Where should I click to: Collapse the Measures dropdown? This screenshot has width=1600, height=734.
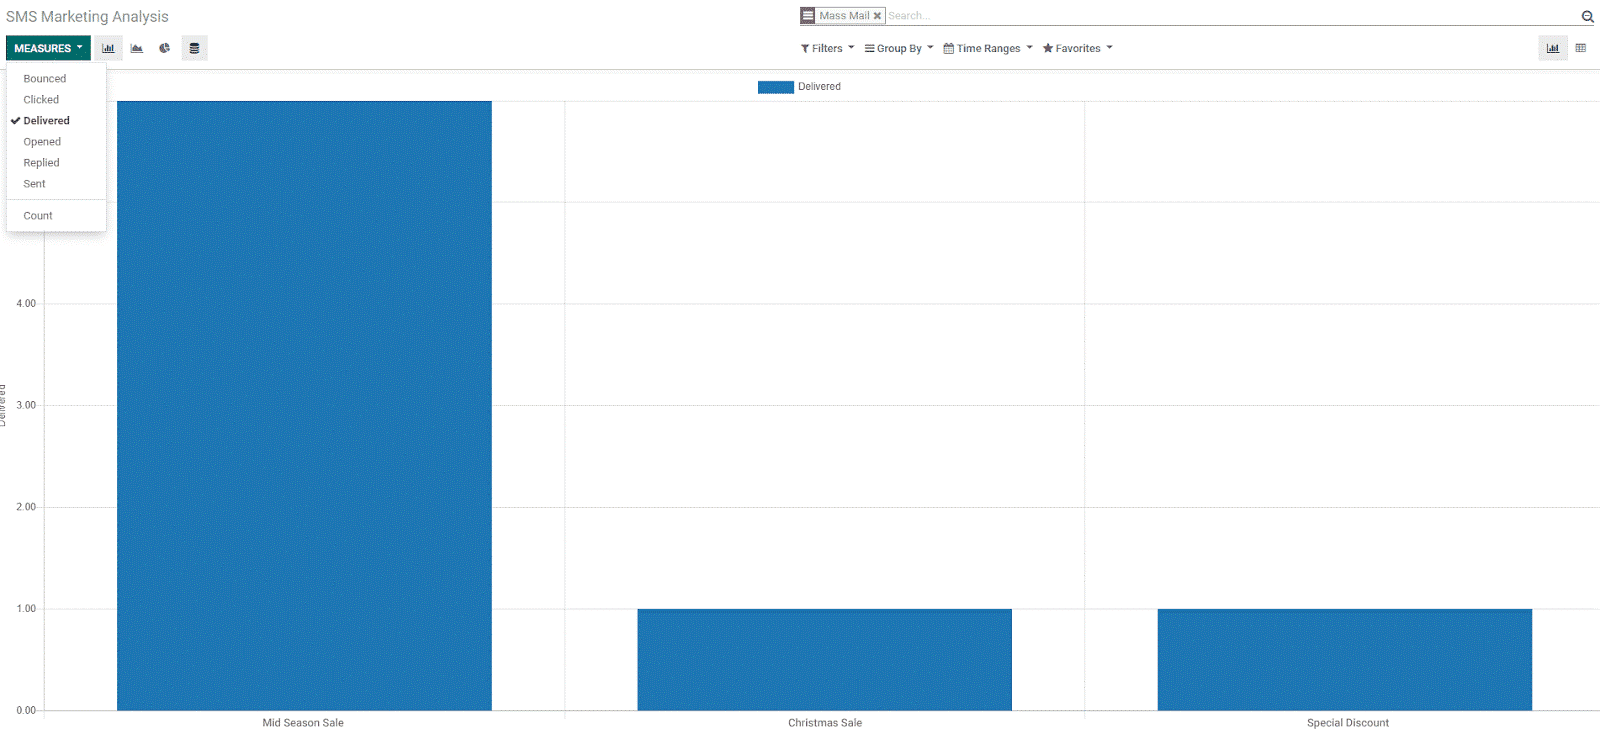coord(48,48)
